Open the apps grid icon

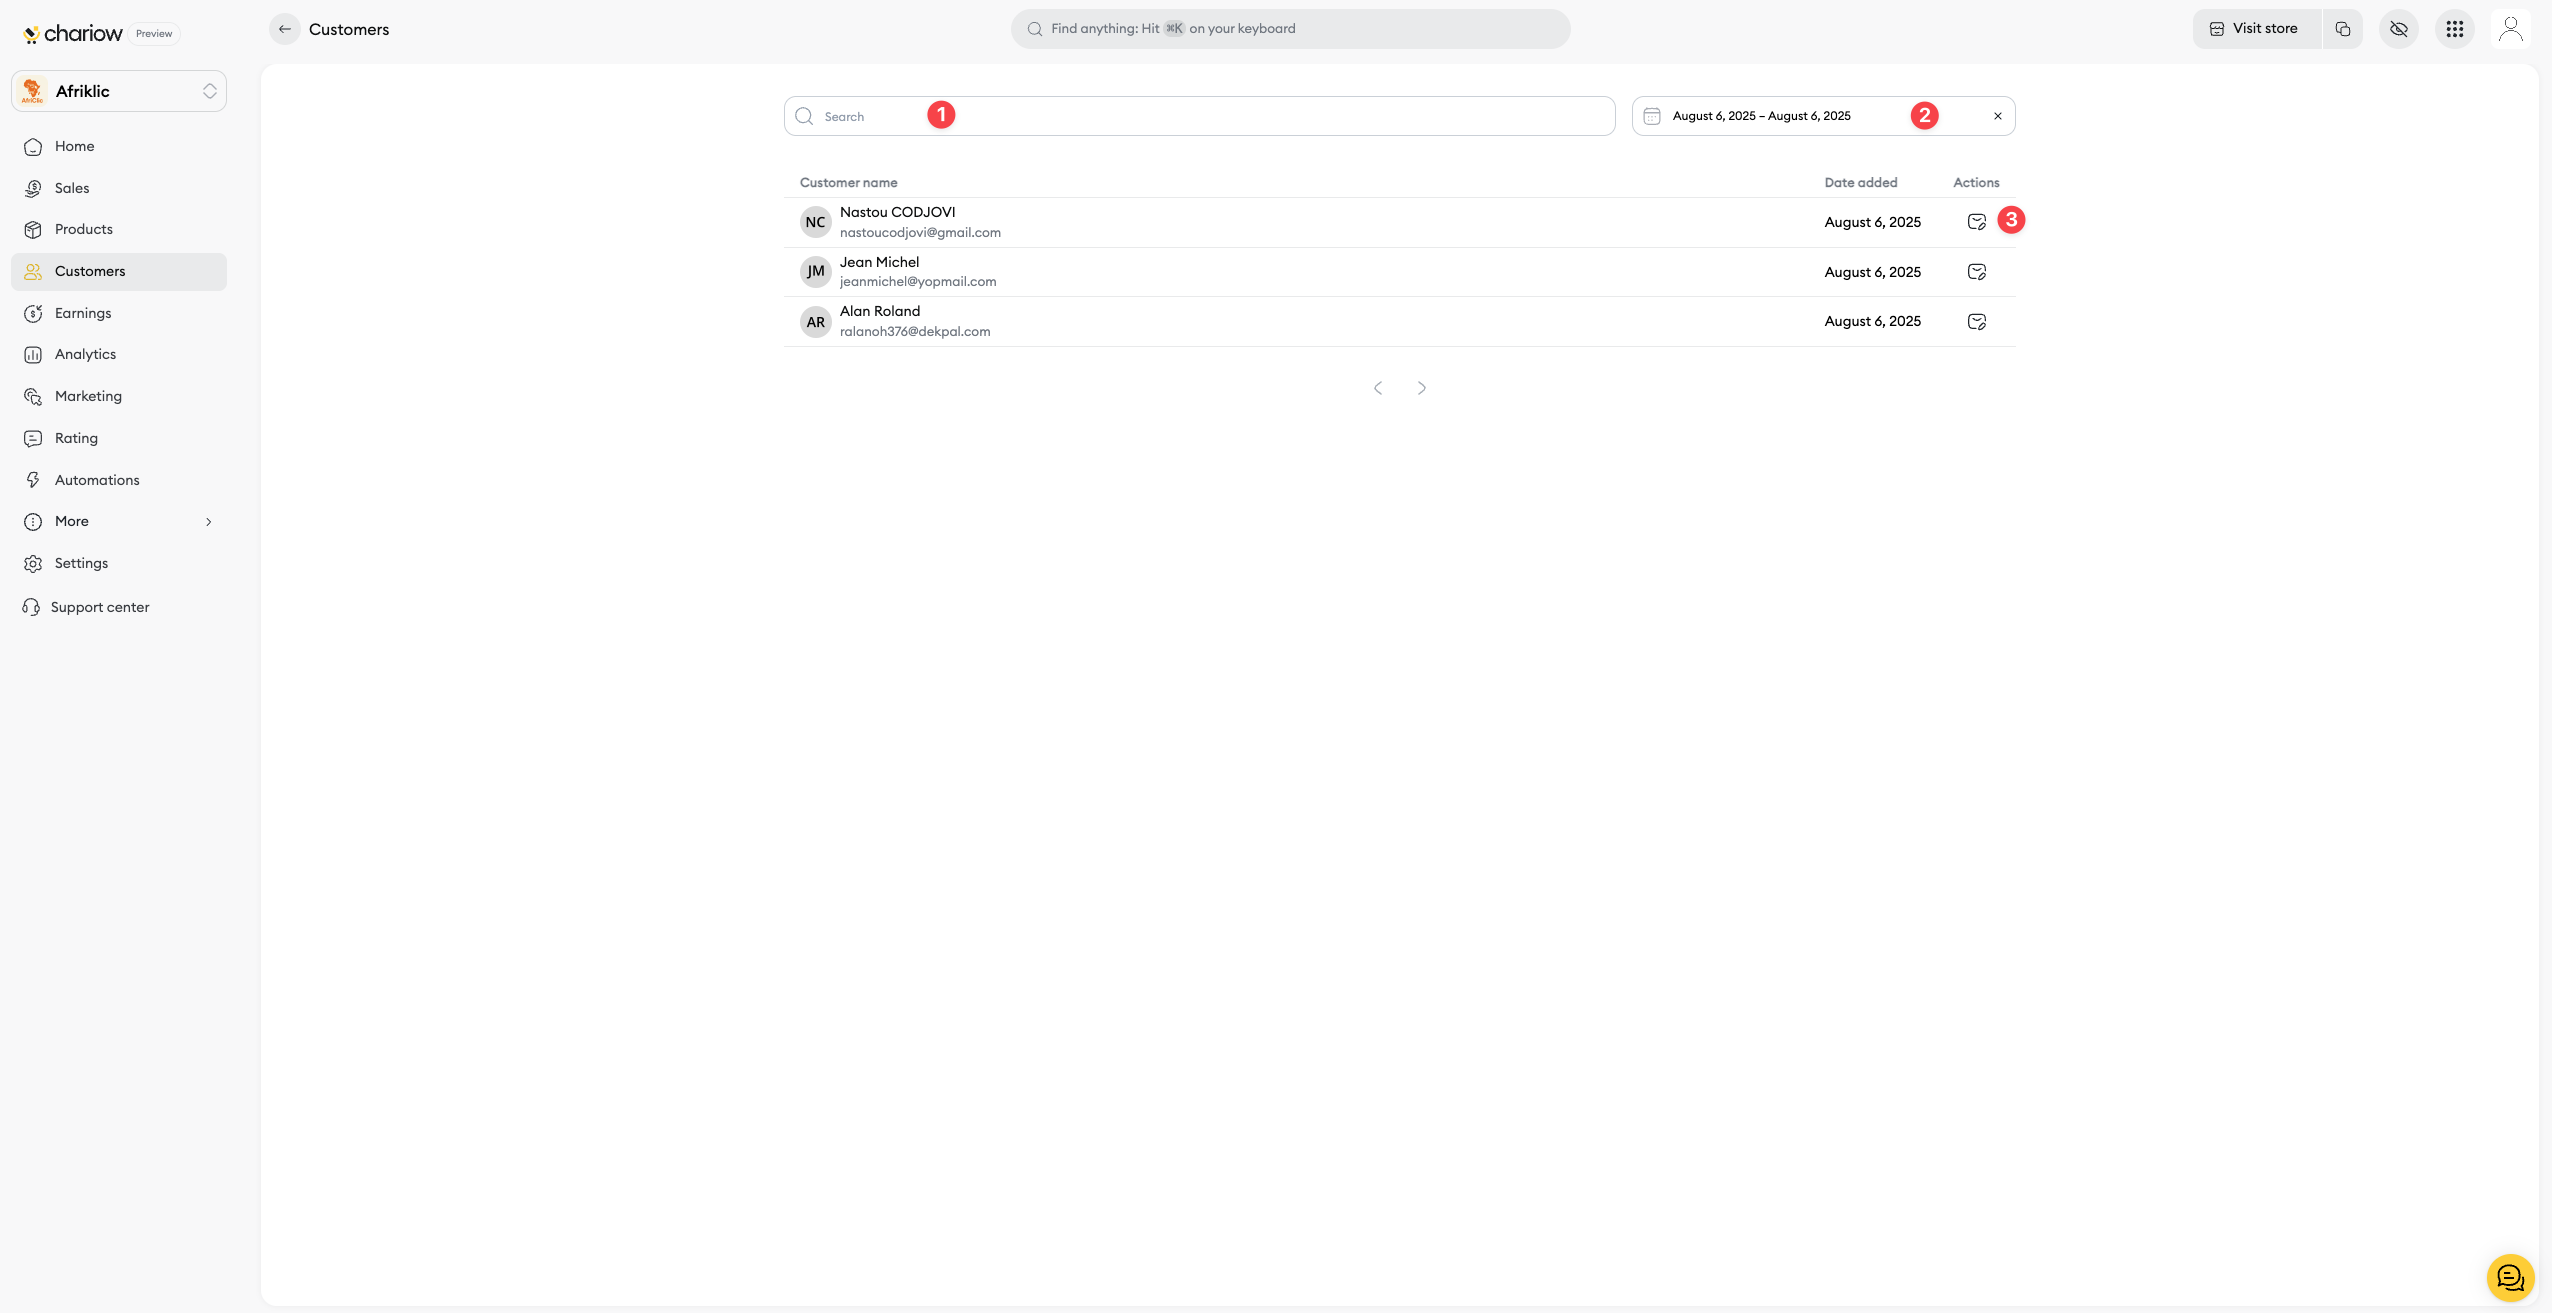(2454, 29)
